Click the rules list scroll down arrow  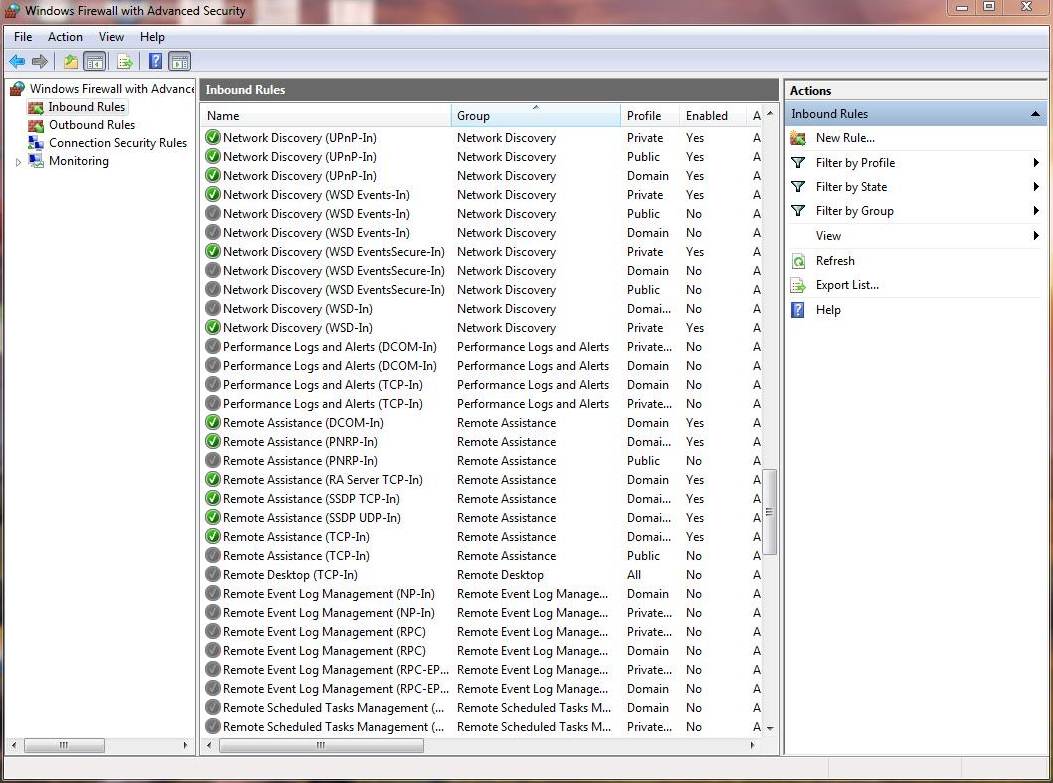click(770, 728)
